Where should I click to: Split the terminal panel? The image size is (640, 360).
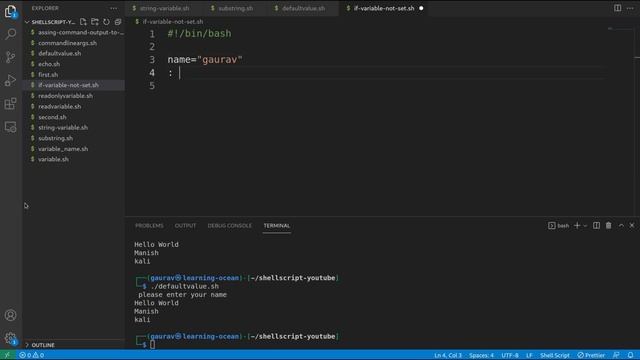tap(596, 225)
